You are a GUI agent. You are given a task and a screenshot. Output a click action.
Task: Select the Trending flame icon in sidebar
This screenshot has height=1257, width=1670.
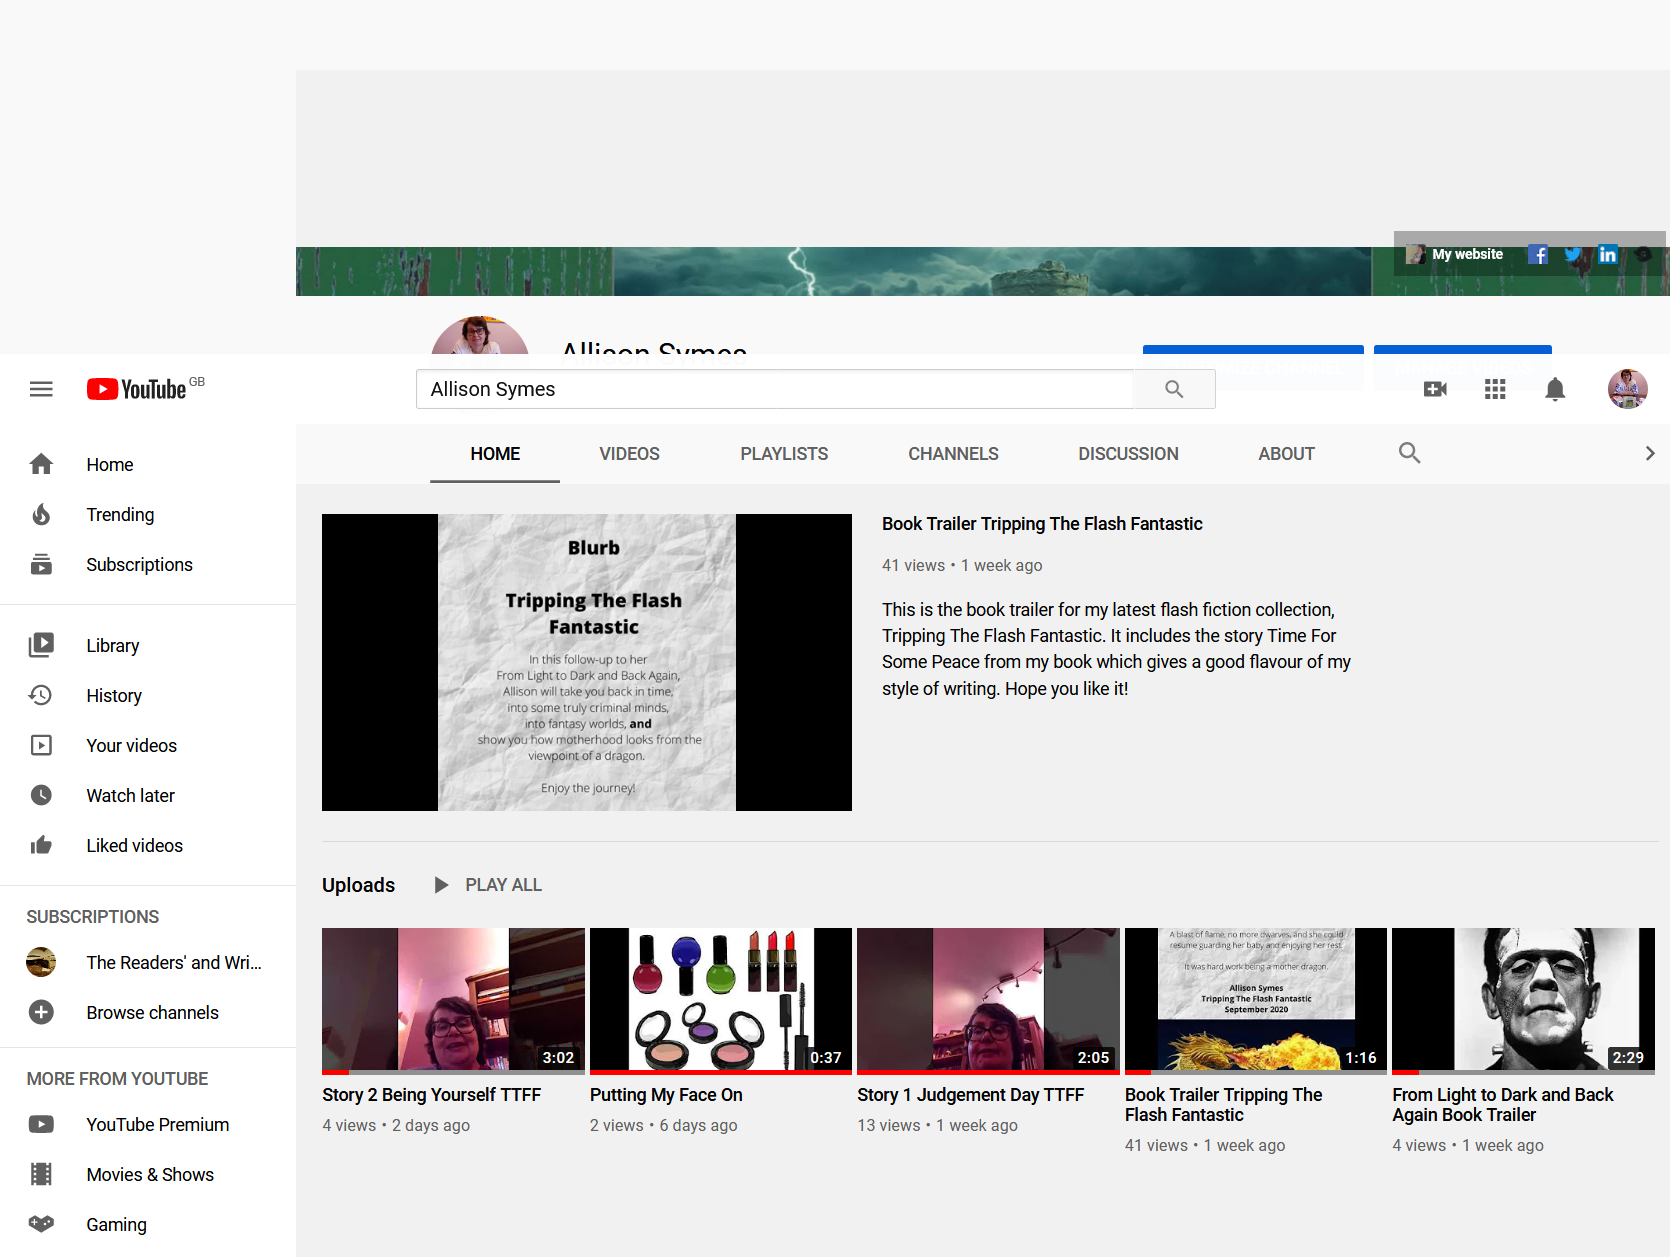[x=41, y=514]
